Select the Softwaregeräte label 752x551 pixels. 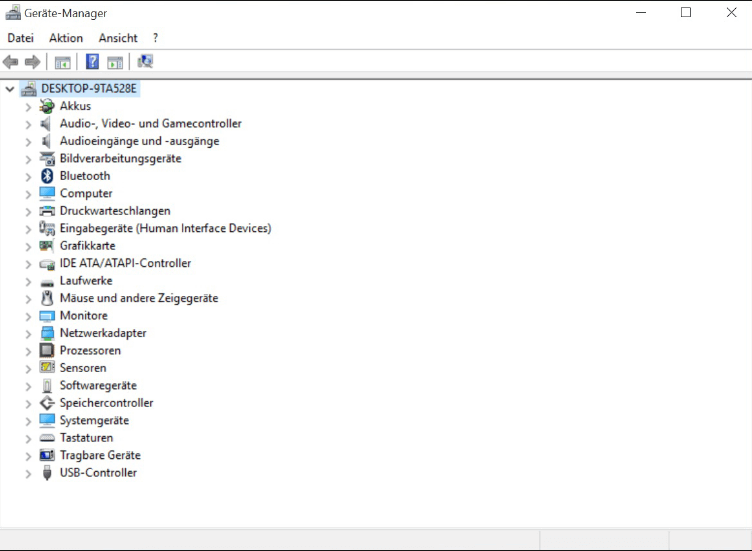coord(98,386)
